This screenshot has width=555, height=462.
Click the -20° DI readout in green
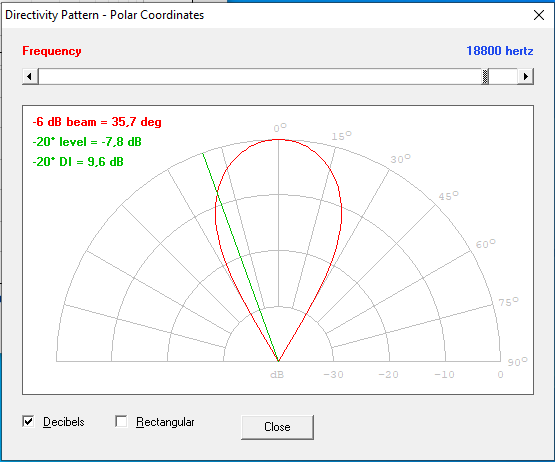tap(78, 162)
